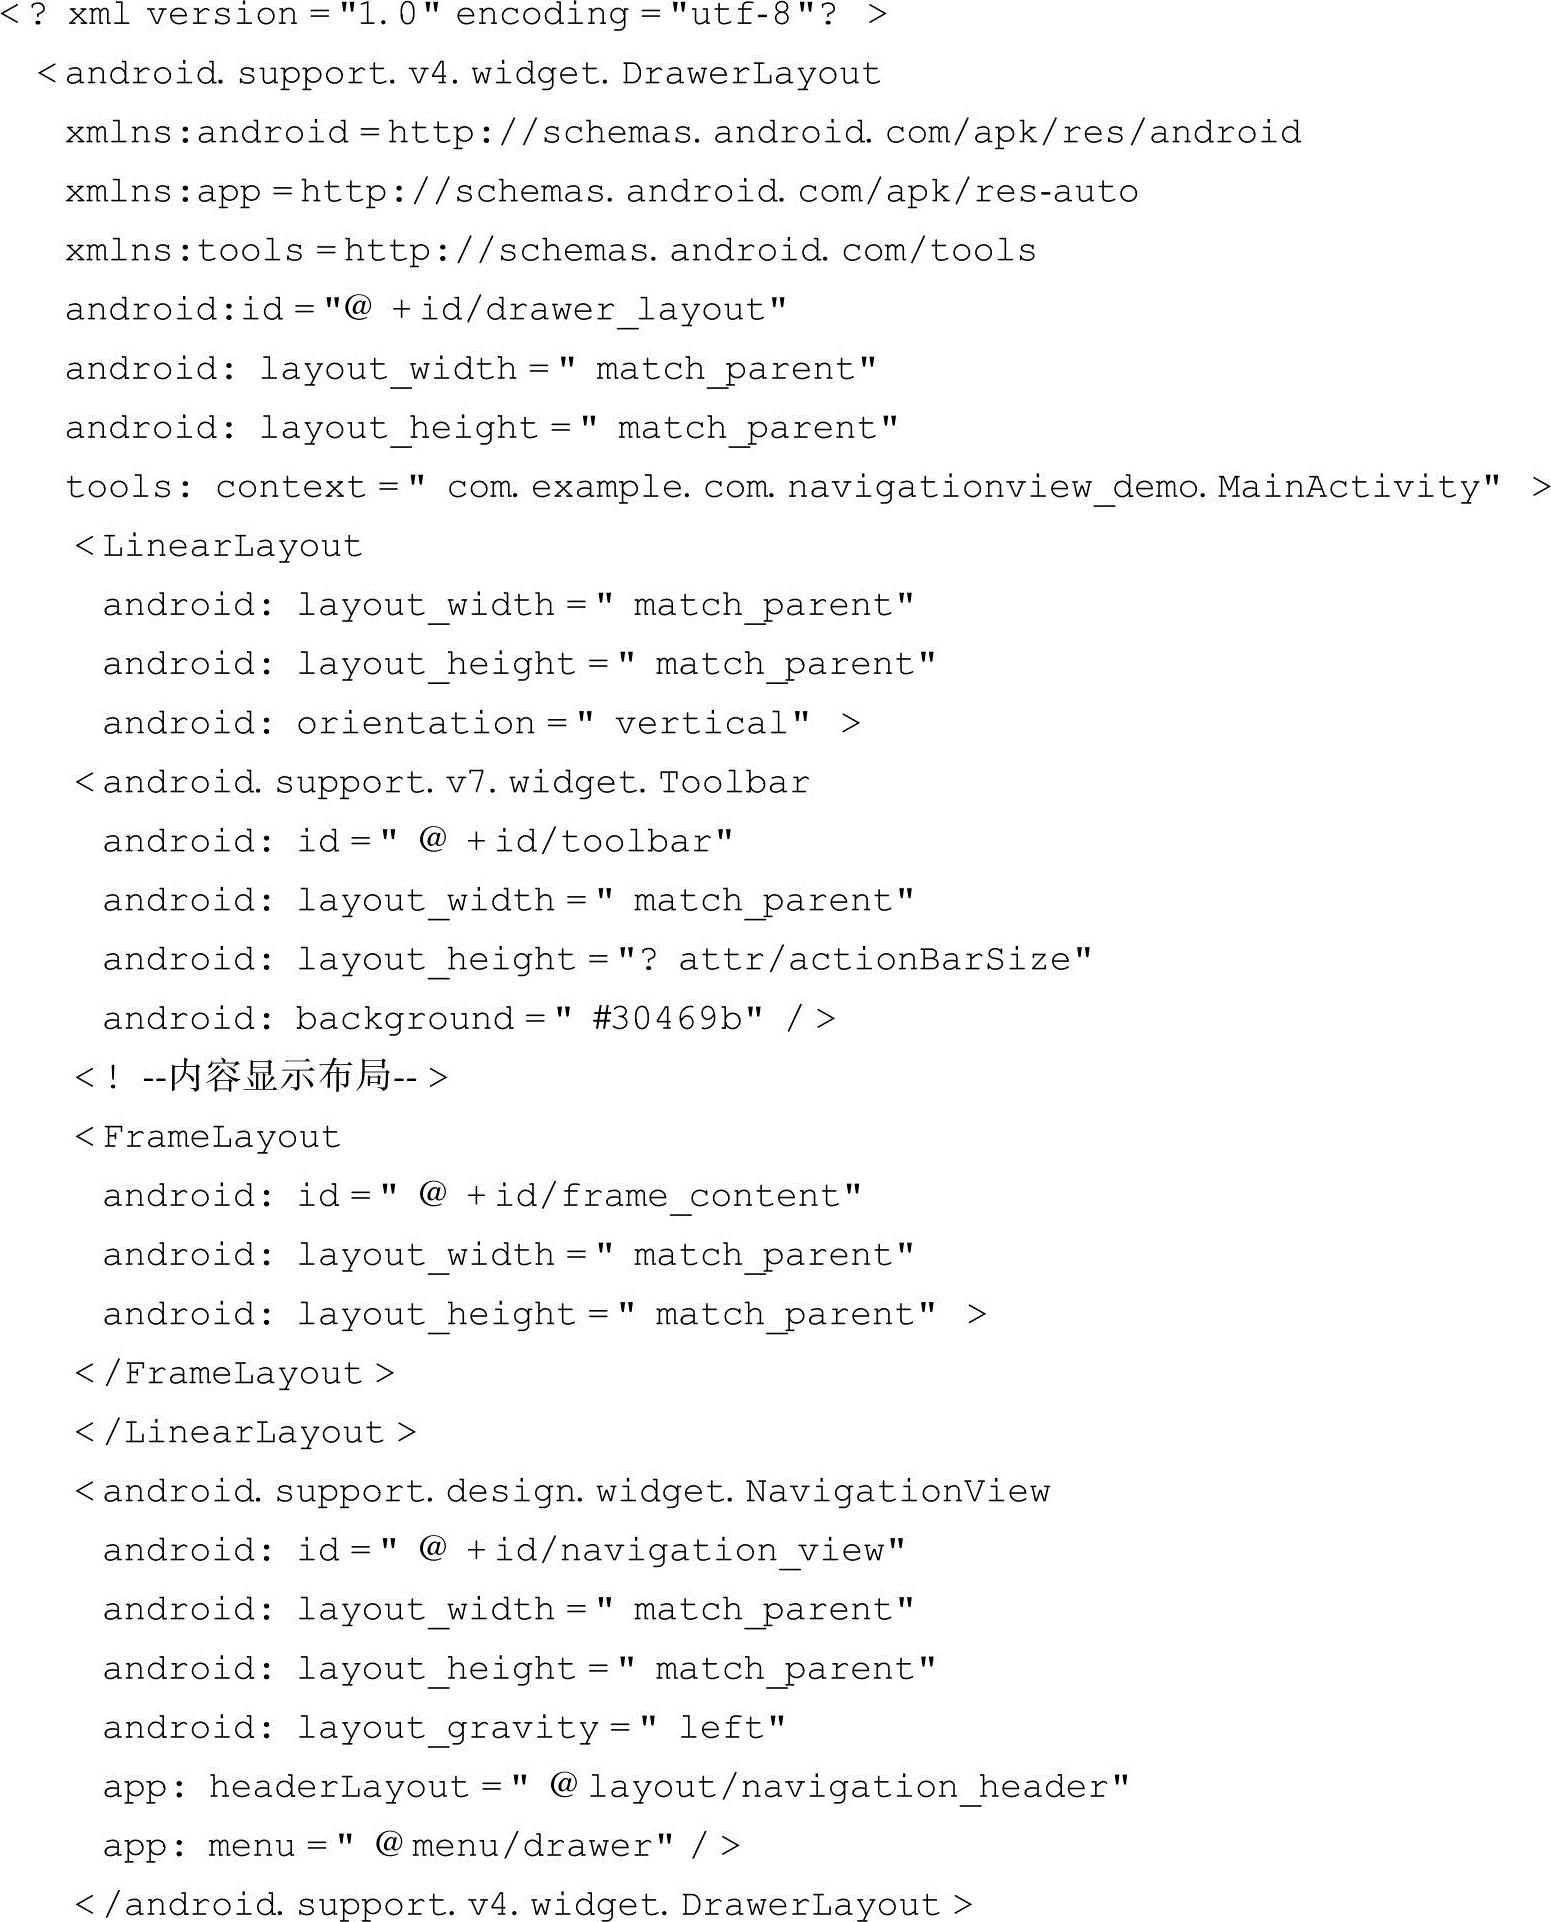Select the #30469b background color value
Screen dimensions: 1551x1922
coord(671,1019)
